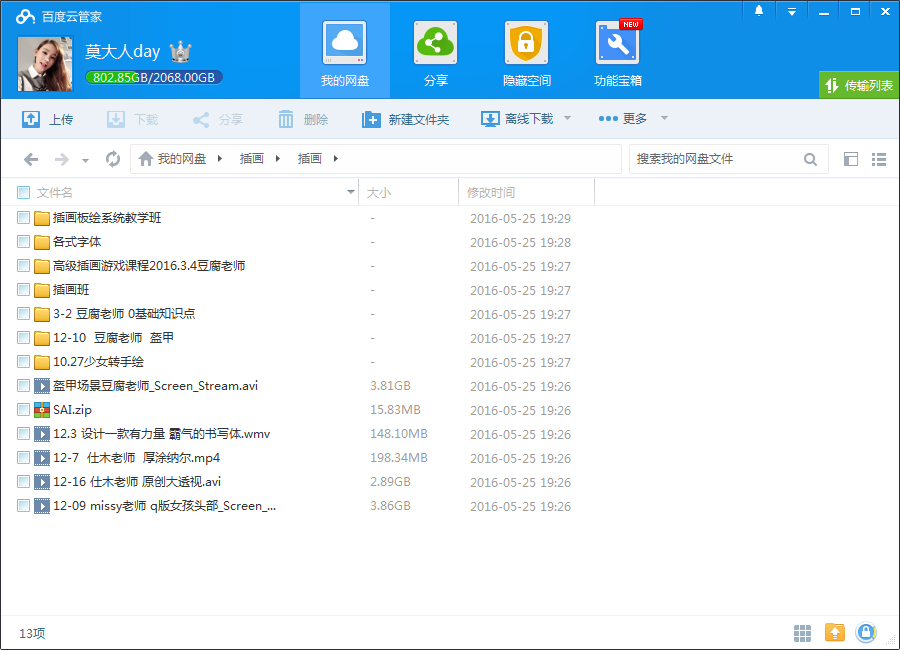900x650 pixels.
Task: Click the 下载 download button
Action: (x=132, y=119)
